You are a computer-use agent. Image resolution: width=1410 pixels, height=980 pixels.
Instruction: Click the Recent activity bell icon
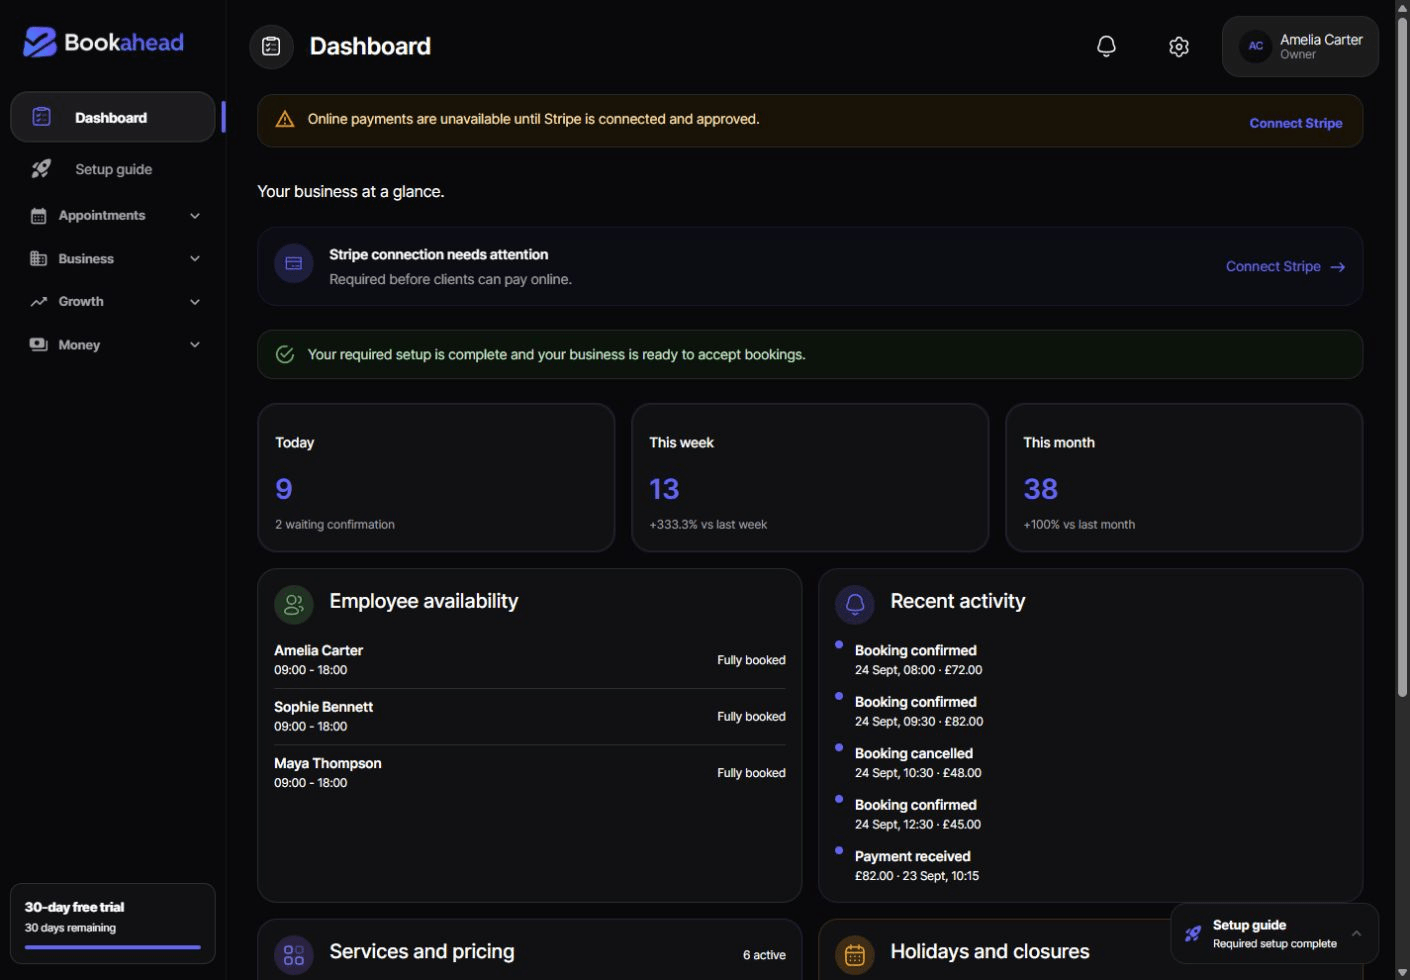pyautogui.click(x=855, y=605)
